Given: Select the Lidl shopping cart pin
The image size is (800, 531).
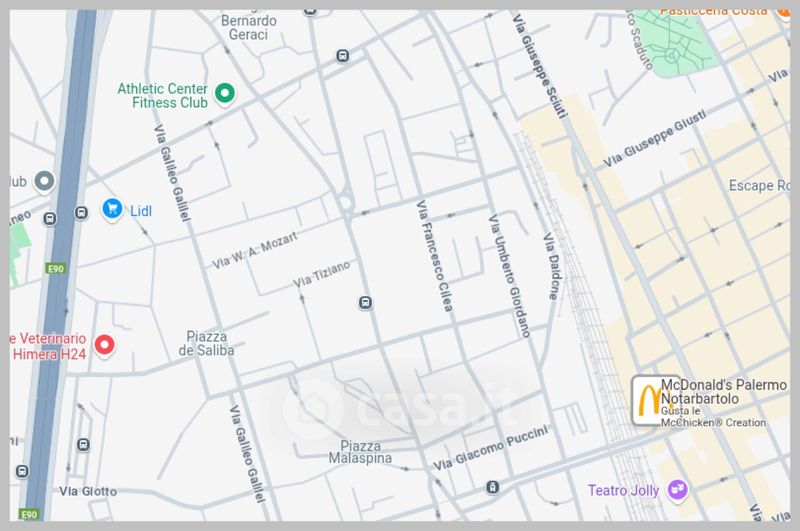Looking at the screenshot, I should click(x=112, y=209).
